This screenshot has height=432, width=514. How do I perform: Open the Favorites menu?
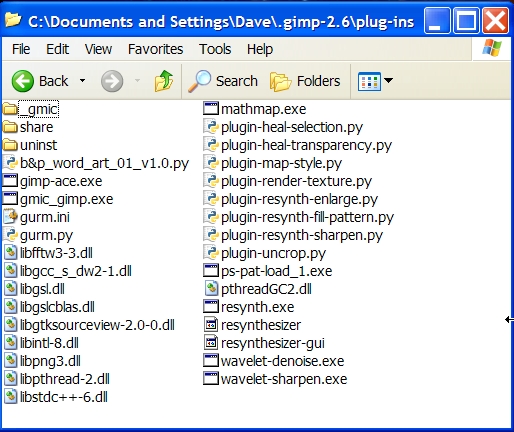(x=155, y=49)
